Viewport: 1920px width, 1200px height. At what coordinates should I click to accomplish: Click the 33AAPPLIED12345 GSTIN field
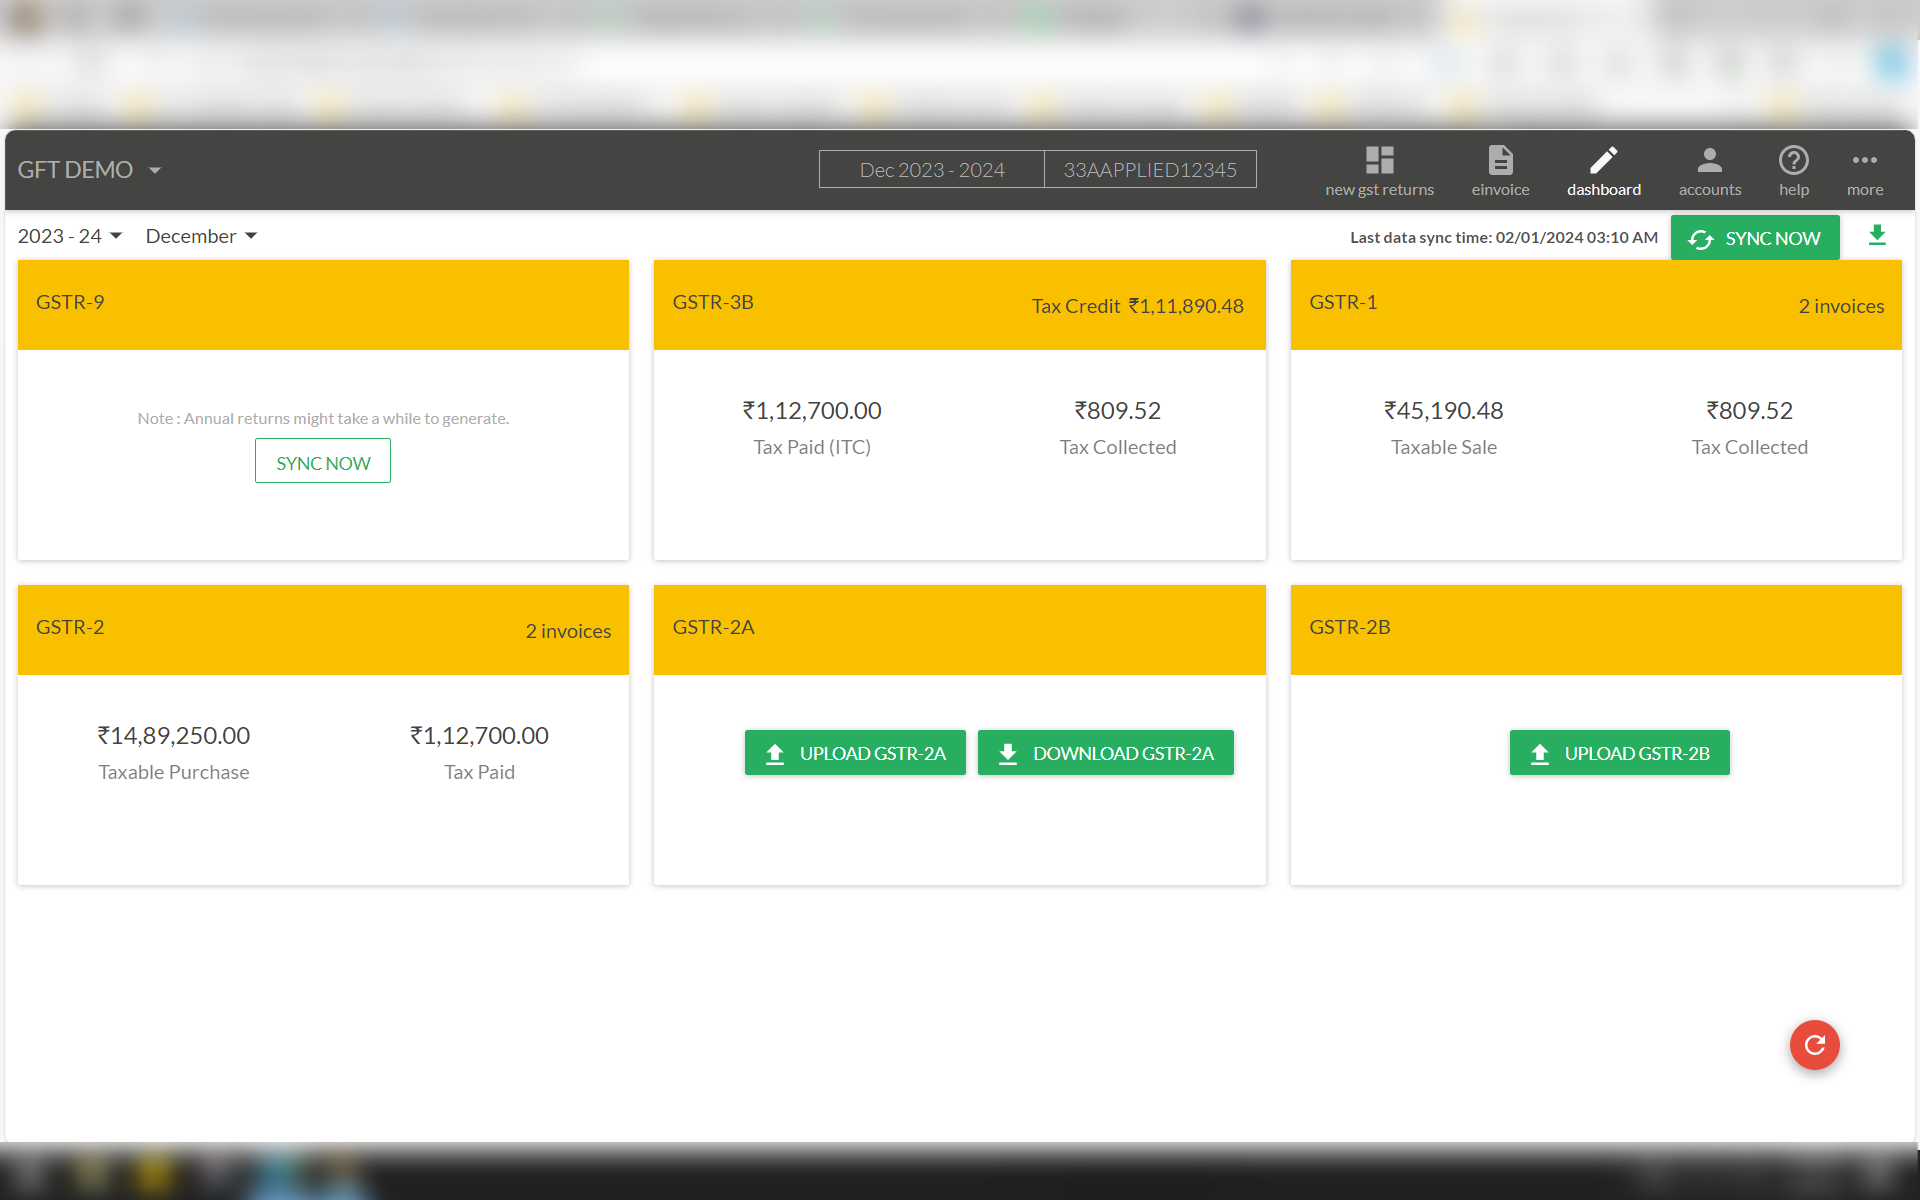click(x=1150, y=169)
